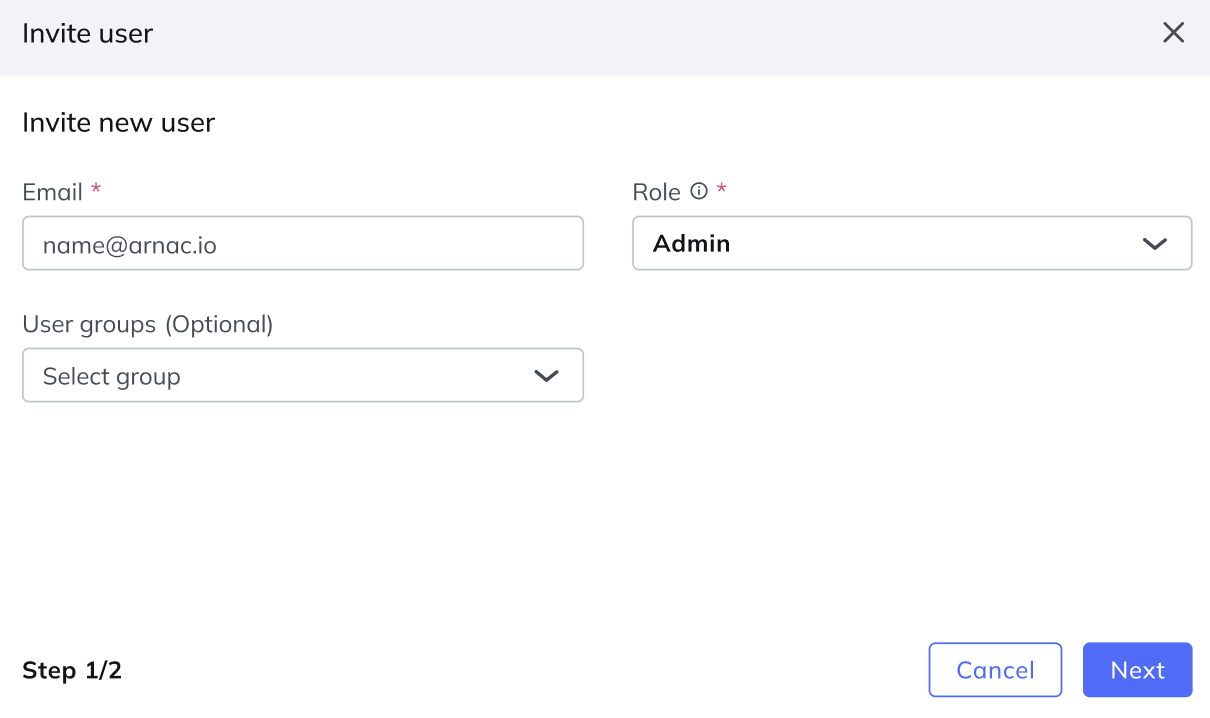This screenshot has width=1210, height=718.
Task: Expand the Select group dropdown
Action: pos(303,375)
